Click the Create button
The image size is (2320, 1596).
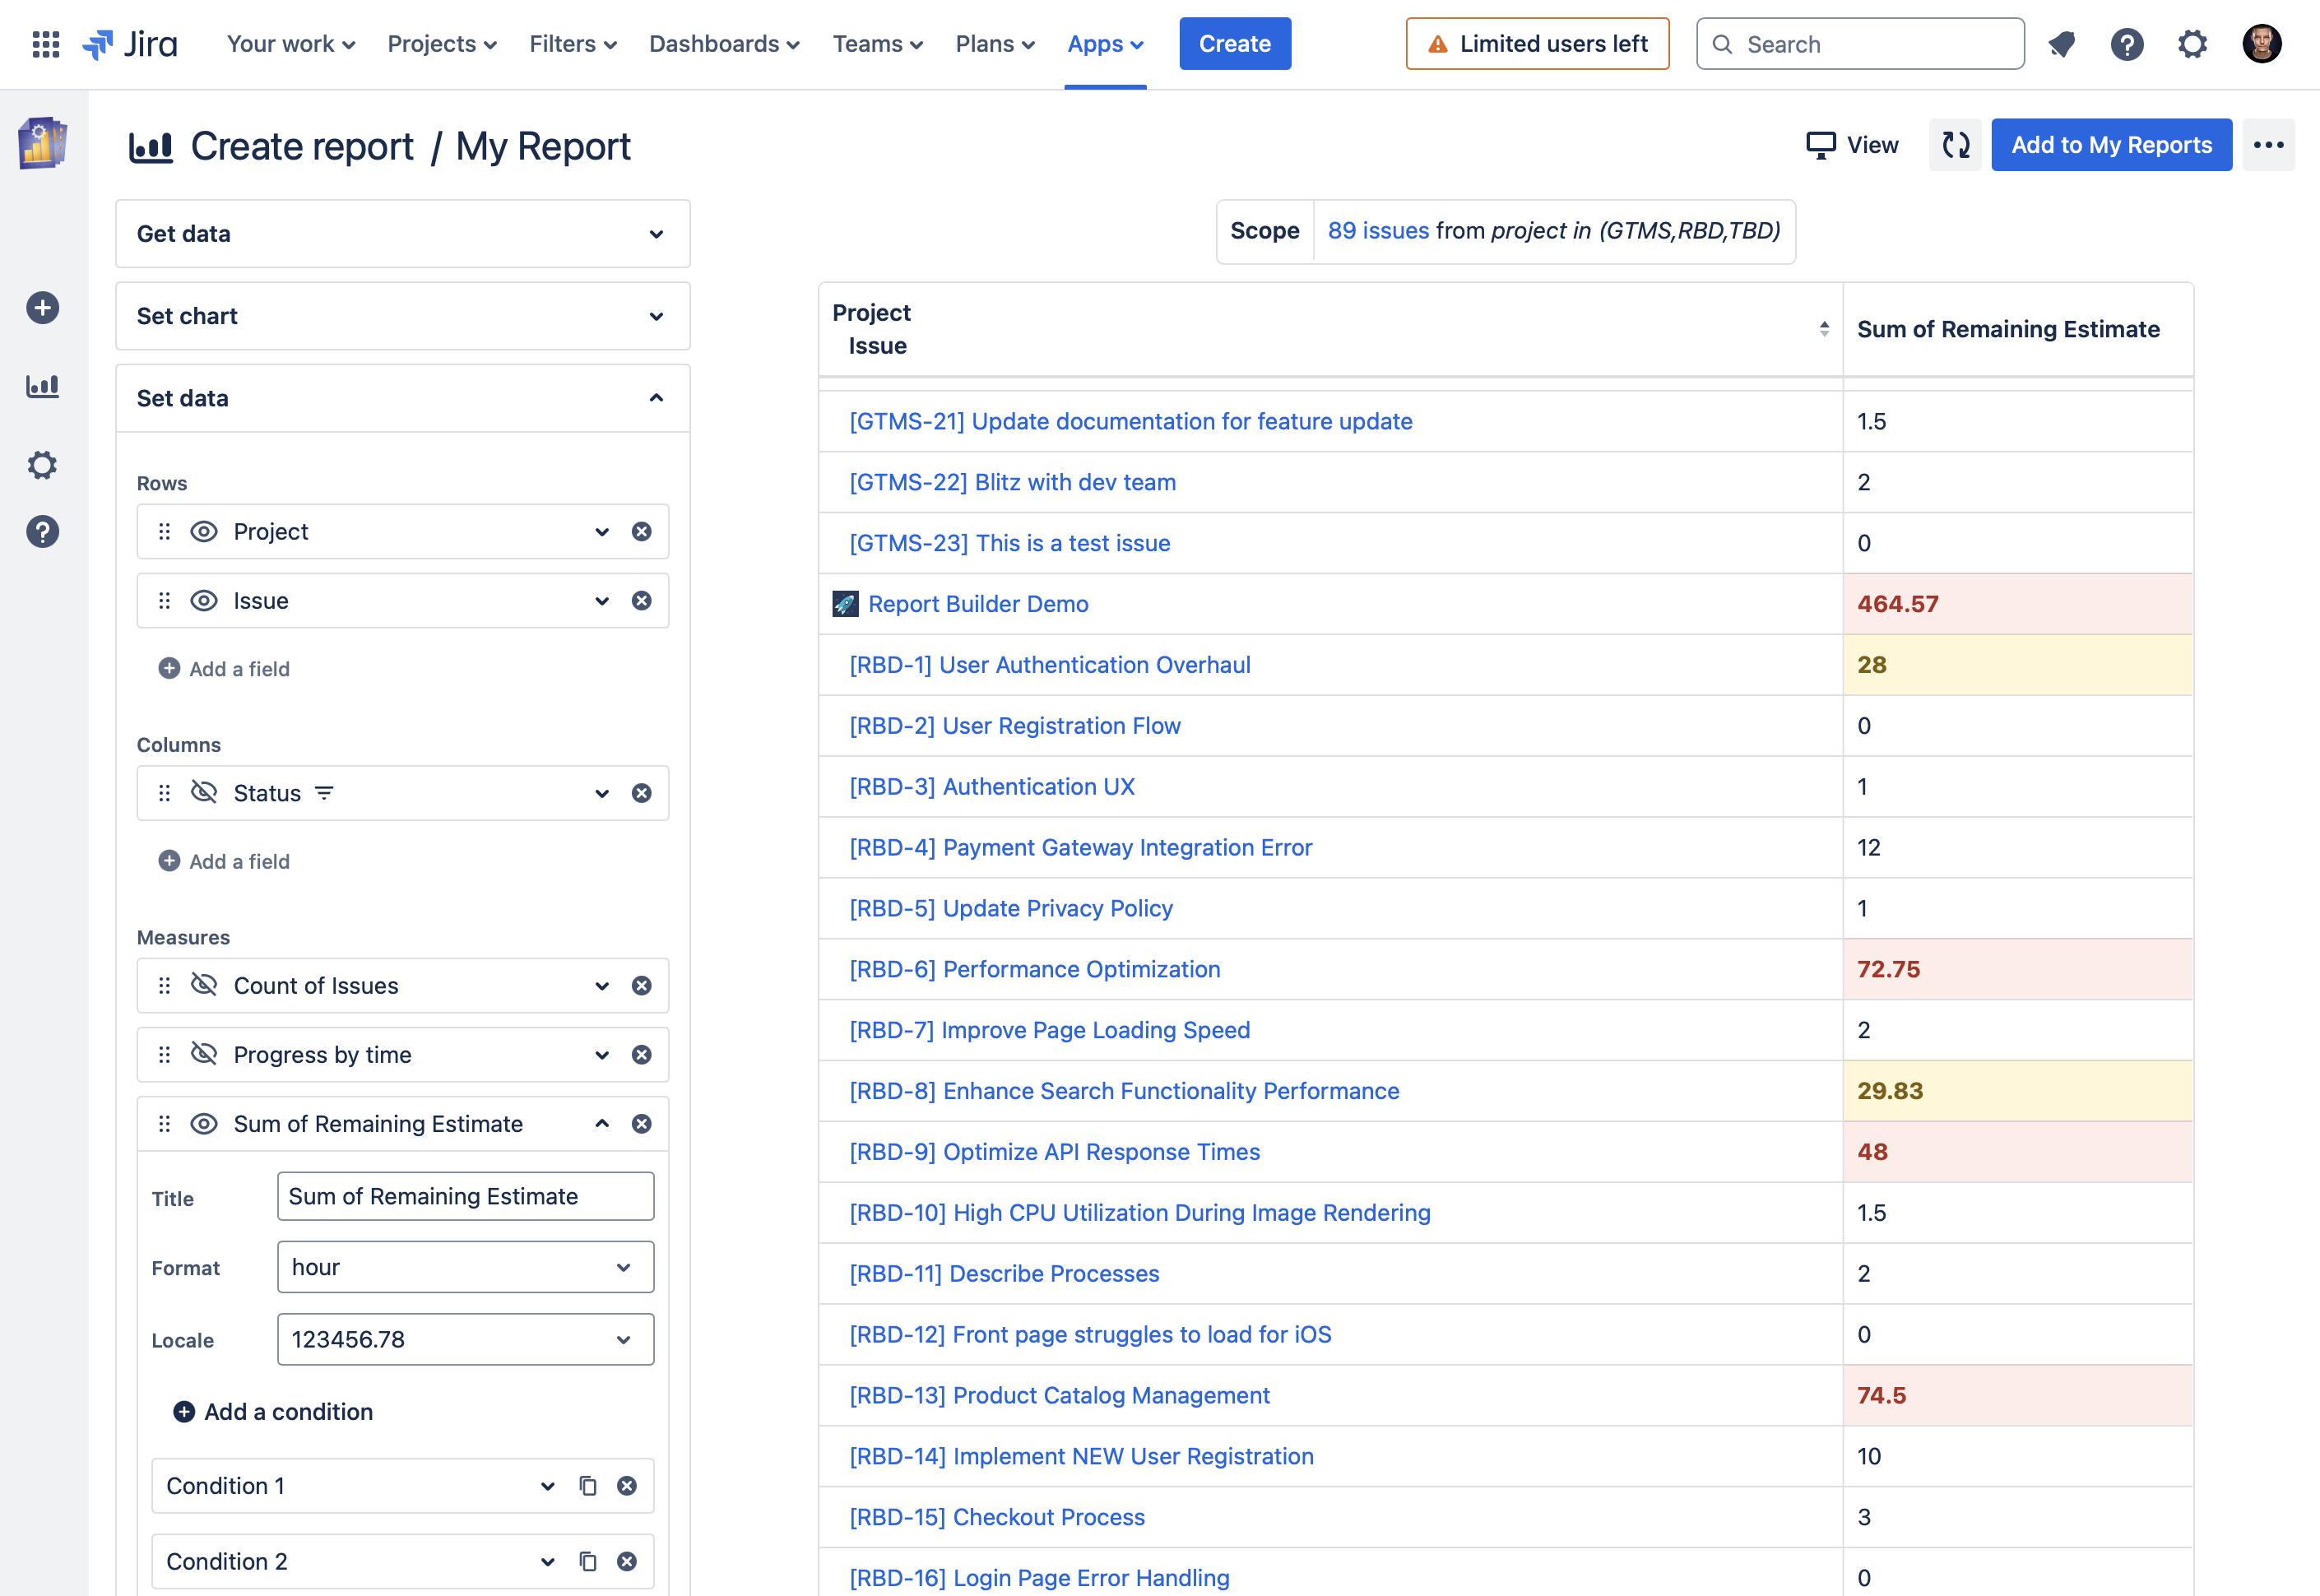(1235, 44)
